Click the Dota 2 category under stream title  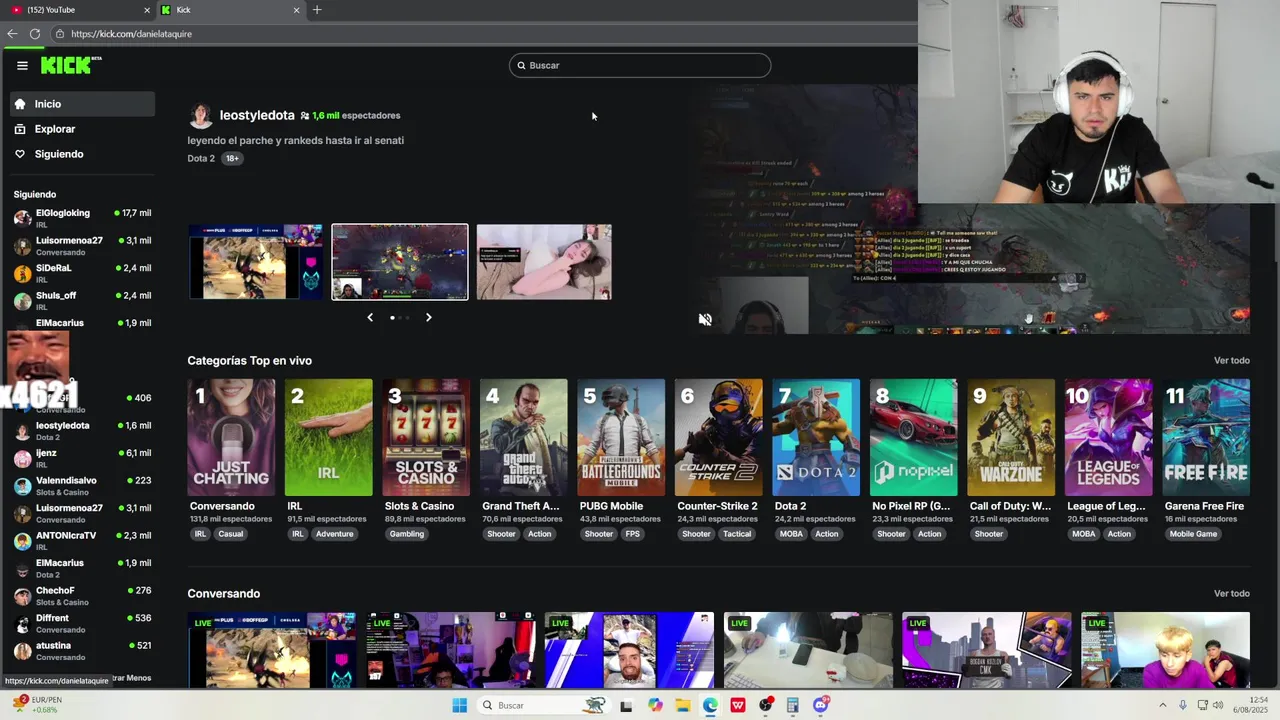(x=201, y=158)
